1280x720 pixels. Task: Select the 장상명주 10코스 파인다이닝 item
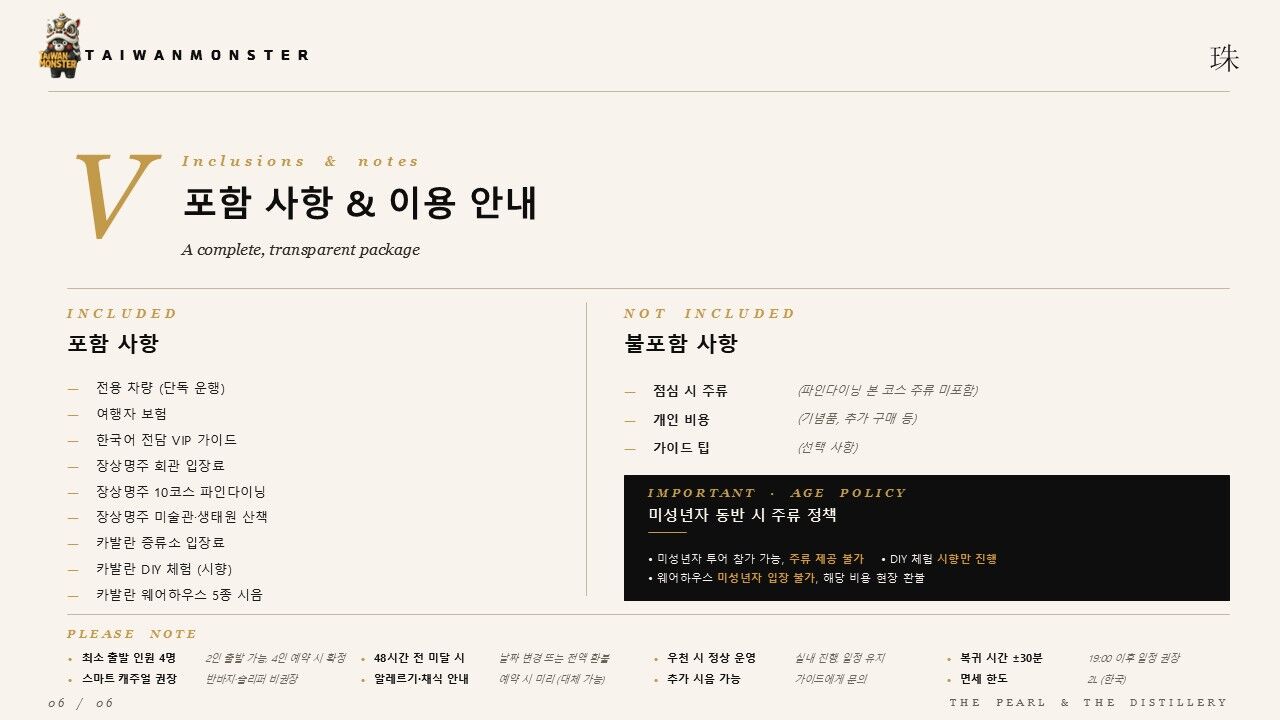click(x=181, y=492)
